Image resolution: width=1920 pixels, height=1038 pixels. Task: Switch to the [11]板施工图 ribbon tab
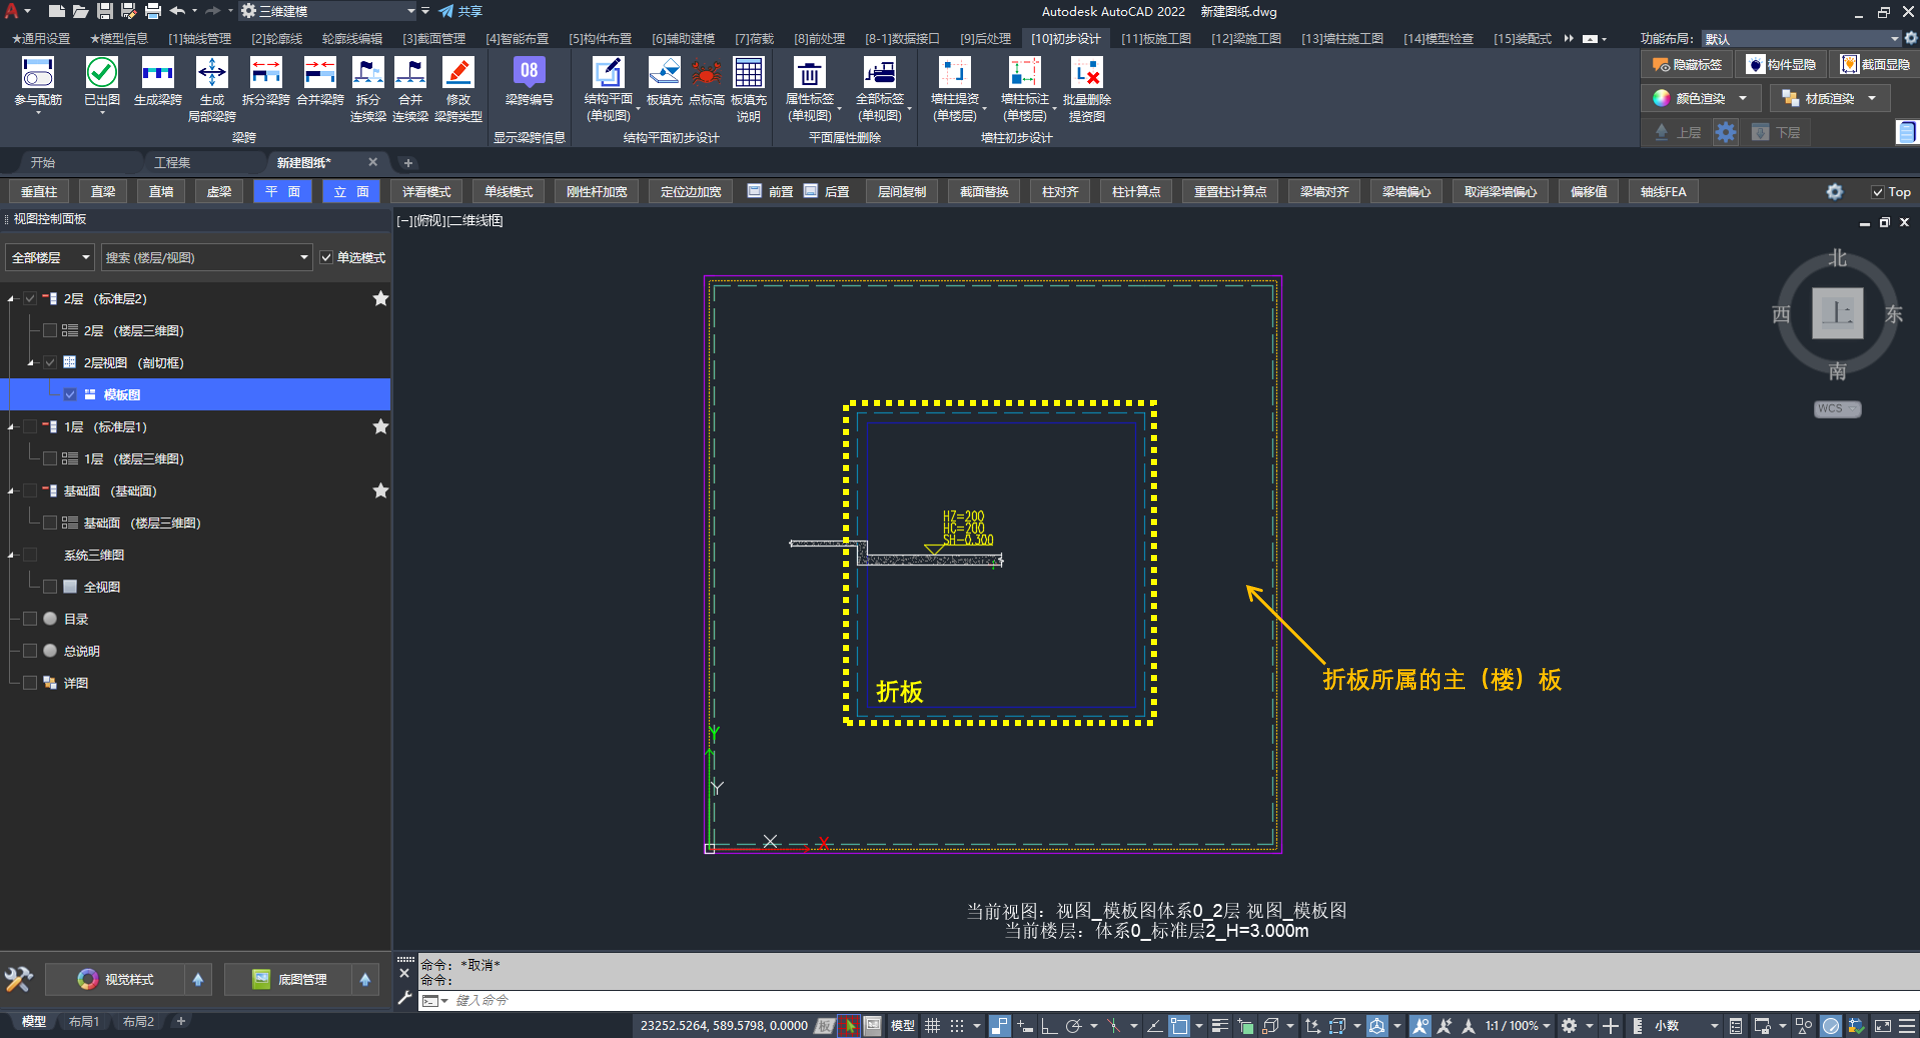tap(1155, 39)
